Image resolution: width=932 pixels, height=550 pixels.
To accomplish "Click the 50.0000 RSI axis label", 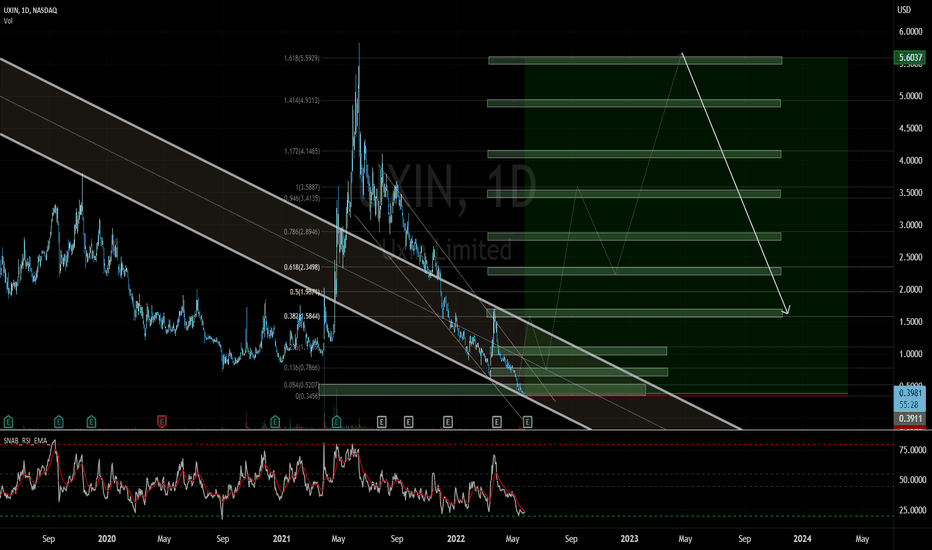I will (x=912, y=480).
